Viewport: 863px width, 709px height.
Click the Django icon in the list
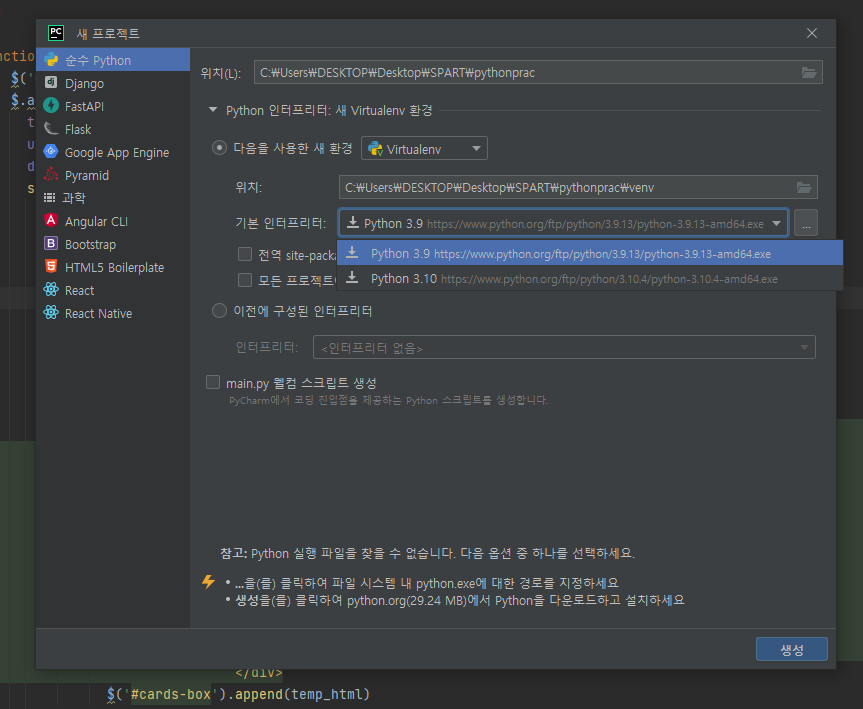point(51,83)
